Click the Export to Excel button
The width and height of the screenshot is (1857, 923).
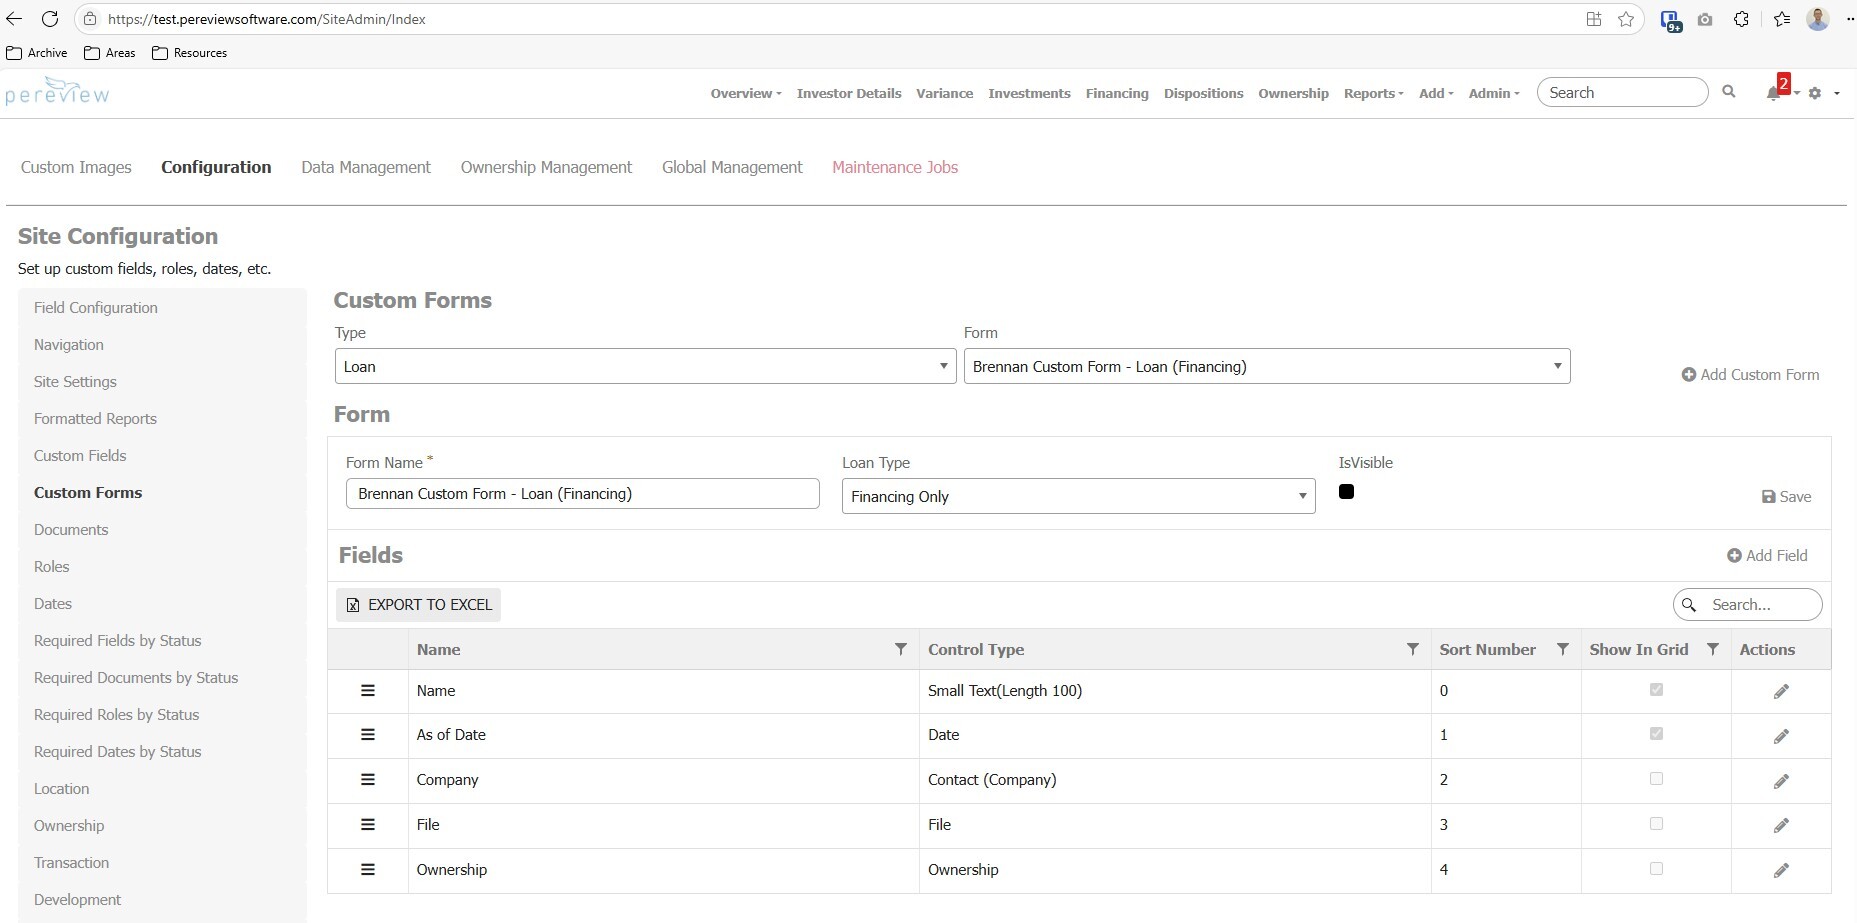[x=419, y=605]
